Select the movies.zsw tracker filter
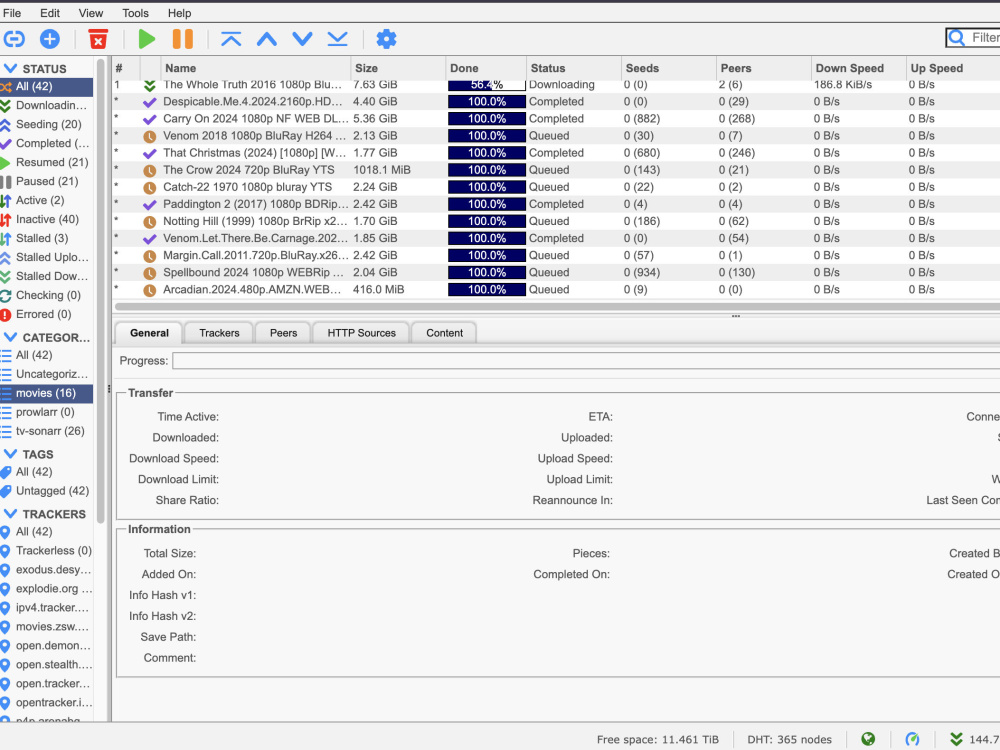This screenshot has height=750, width=1000. click(47, 626)
